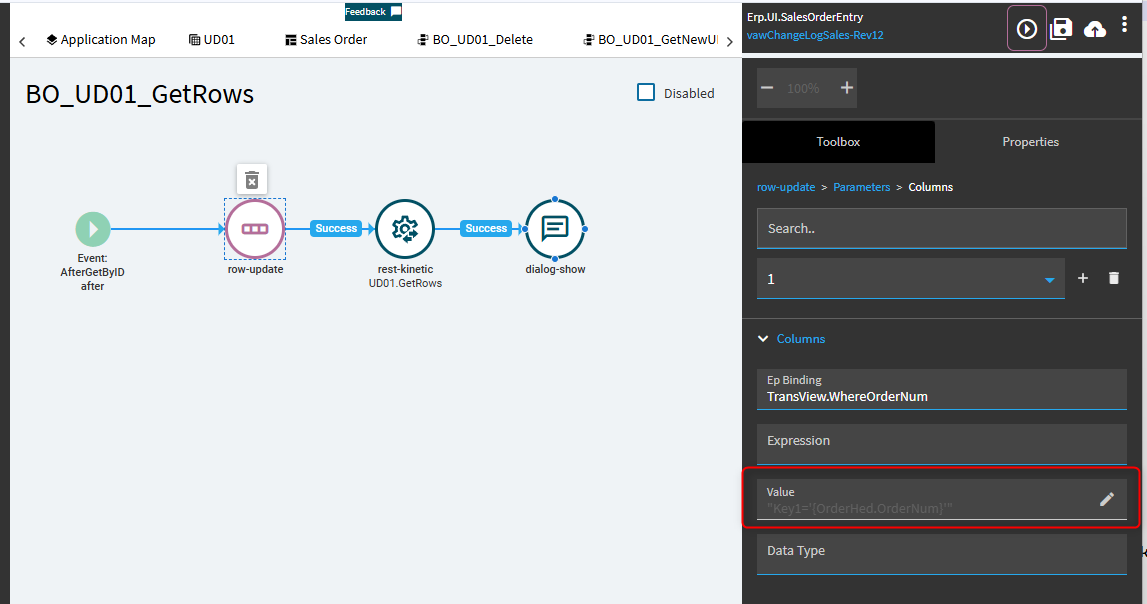Click second Success connector label before dialog-show
This screenshot has height=604, width=1147.
(x=486, y=228)
